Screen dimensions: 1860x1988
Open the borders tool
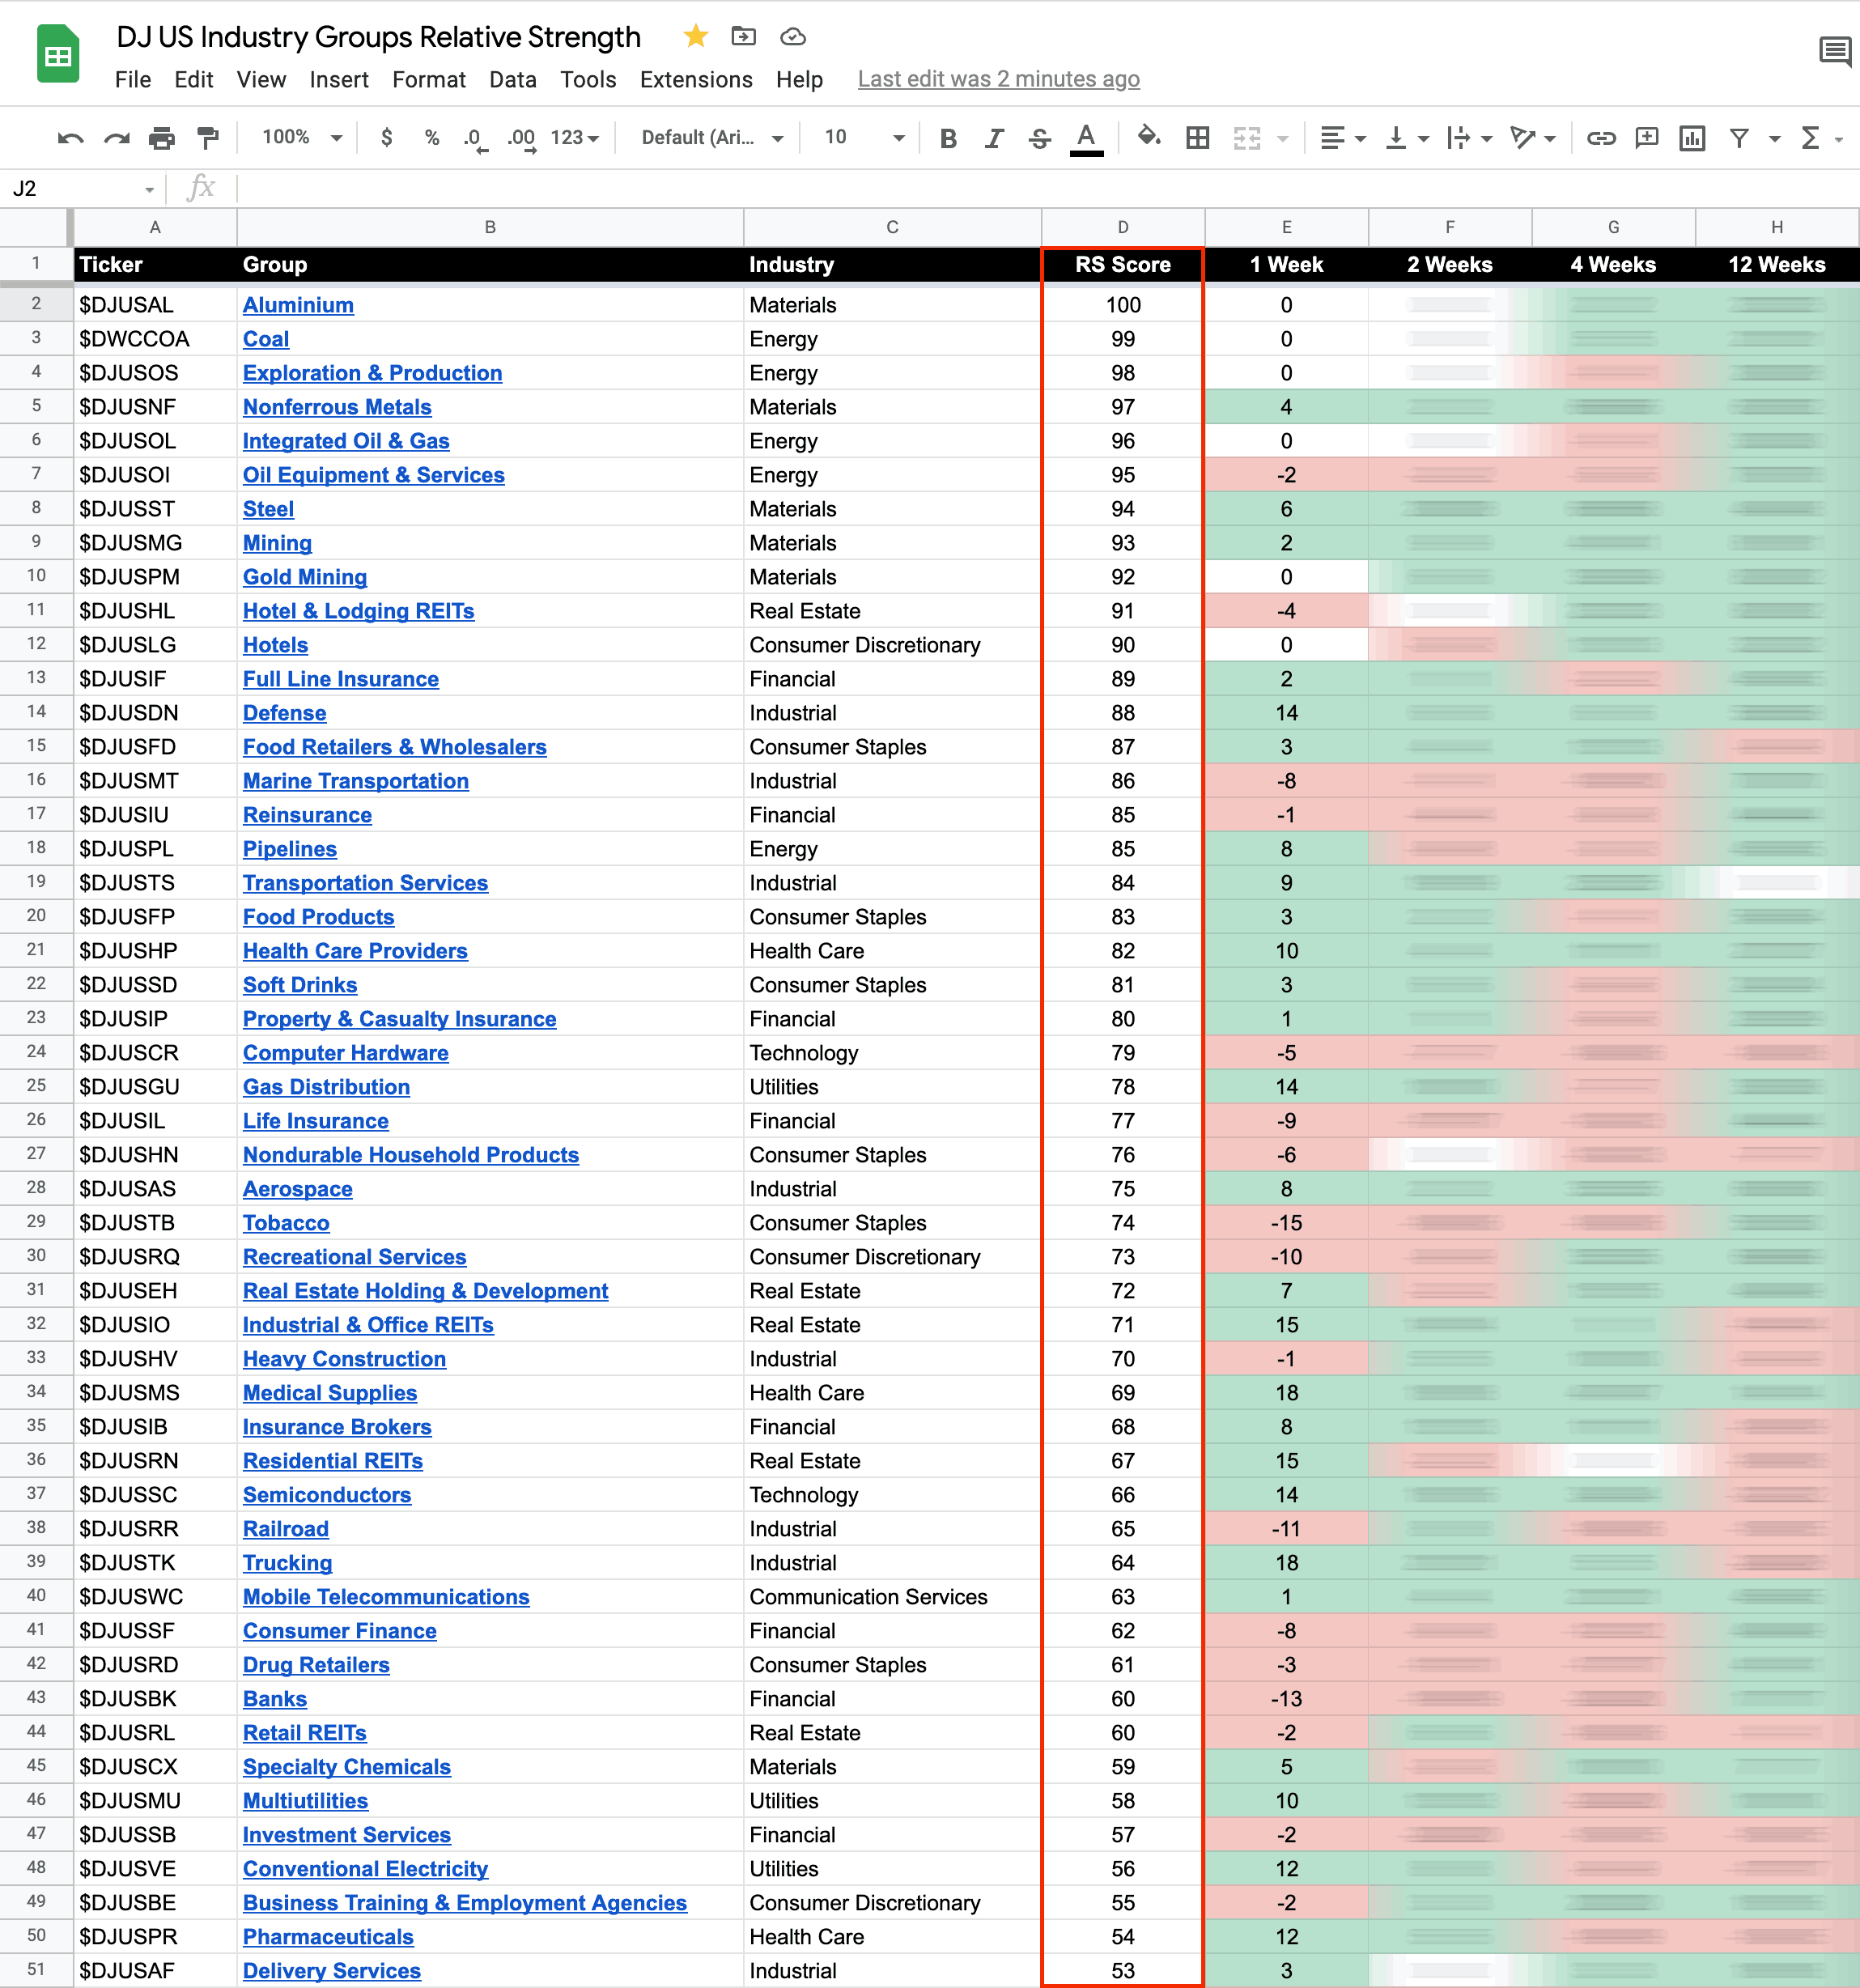coord(1197,138)
